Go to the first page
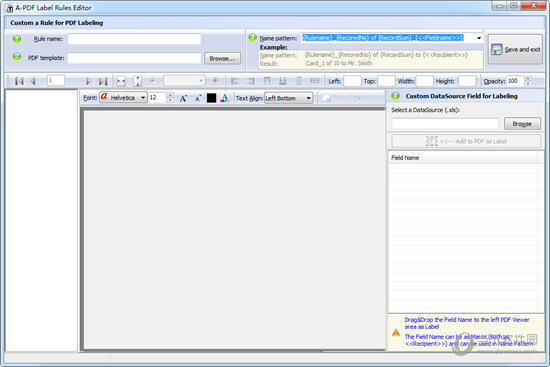 19,81
